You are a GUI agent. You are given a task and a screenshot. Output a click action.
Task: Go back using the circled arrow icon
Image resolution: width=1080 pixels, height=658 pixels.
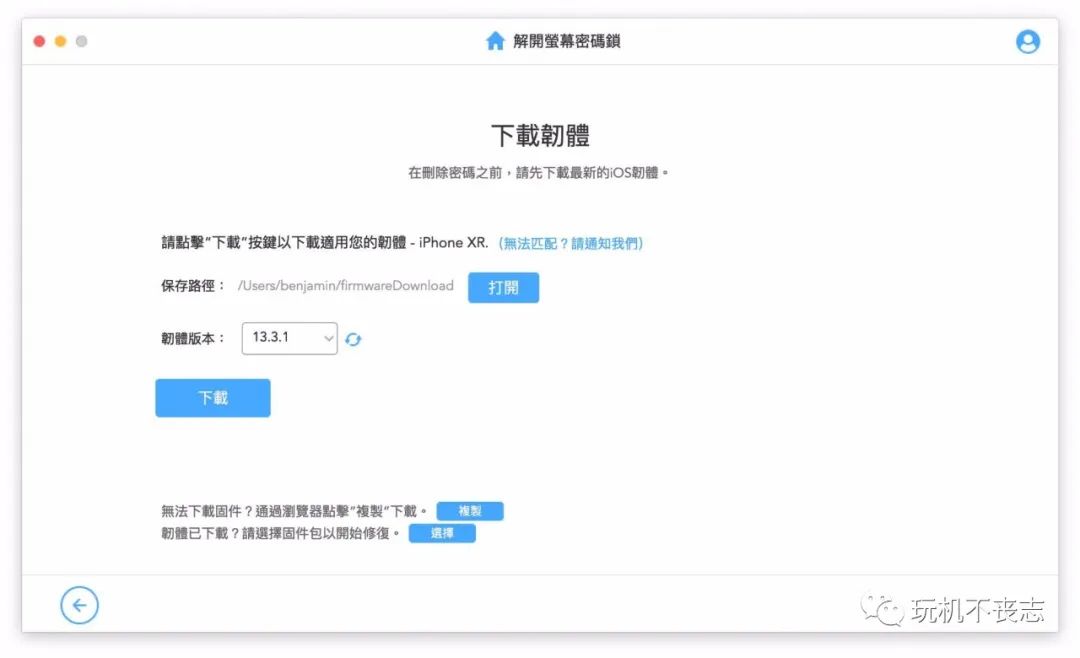click(x=79, y=605)
